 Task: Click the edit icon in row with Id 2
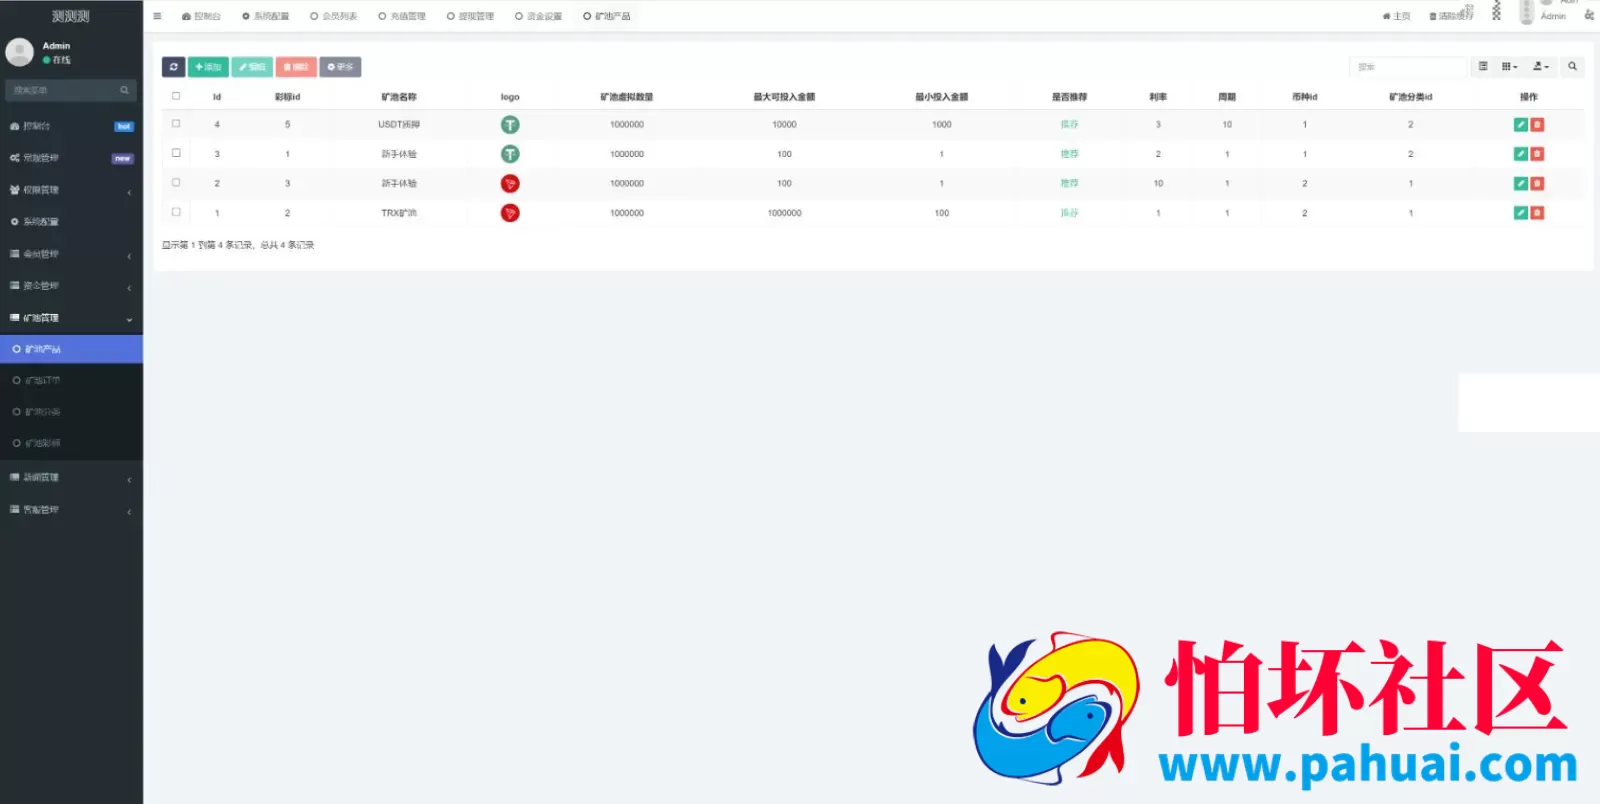[1520, 184]
